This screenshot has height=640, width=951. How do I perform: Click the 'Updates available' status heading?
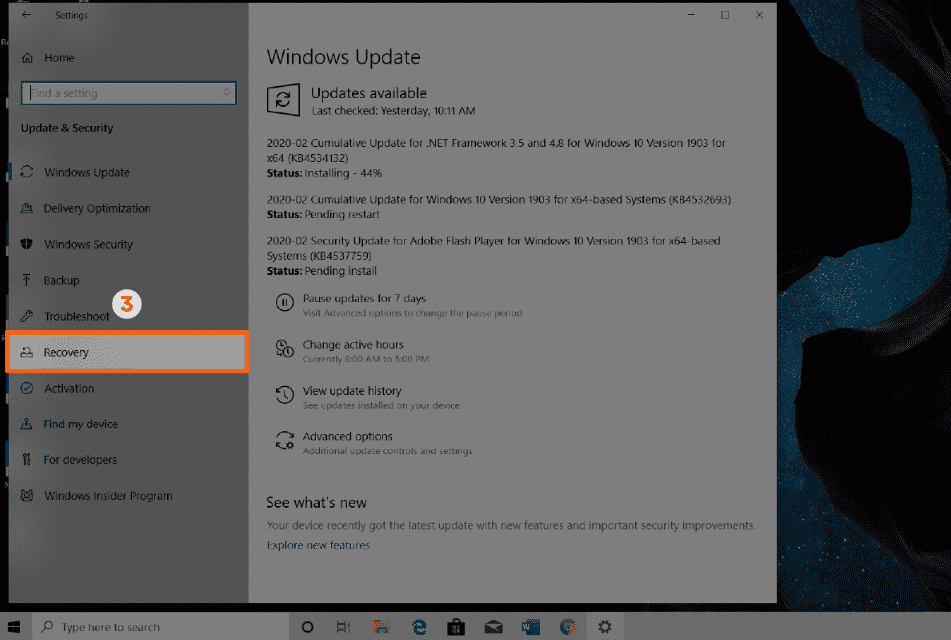(369, 93)
